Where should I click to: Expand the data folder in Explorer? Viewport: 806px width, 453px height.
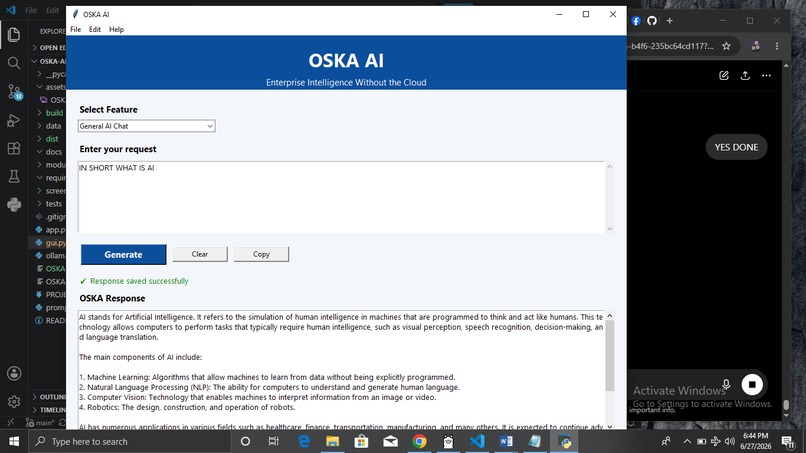48,125
